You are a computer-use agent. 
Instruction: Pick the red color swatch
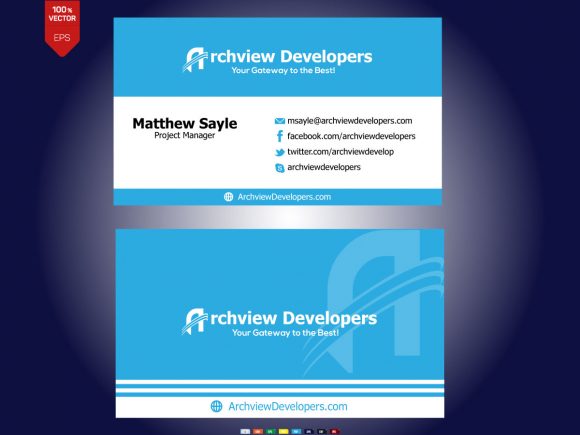(x=334, y=432)
